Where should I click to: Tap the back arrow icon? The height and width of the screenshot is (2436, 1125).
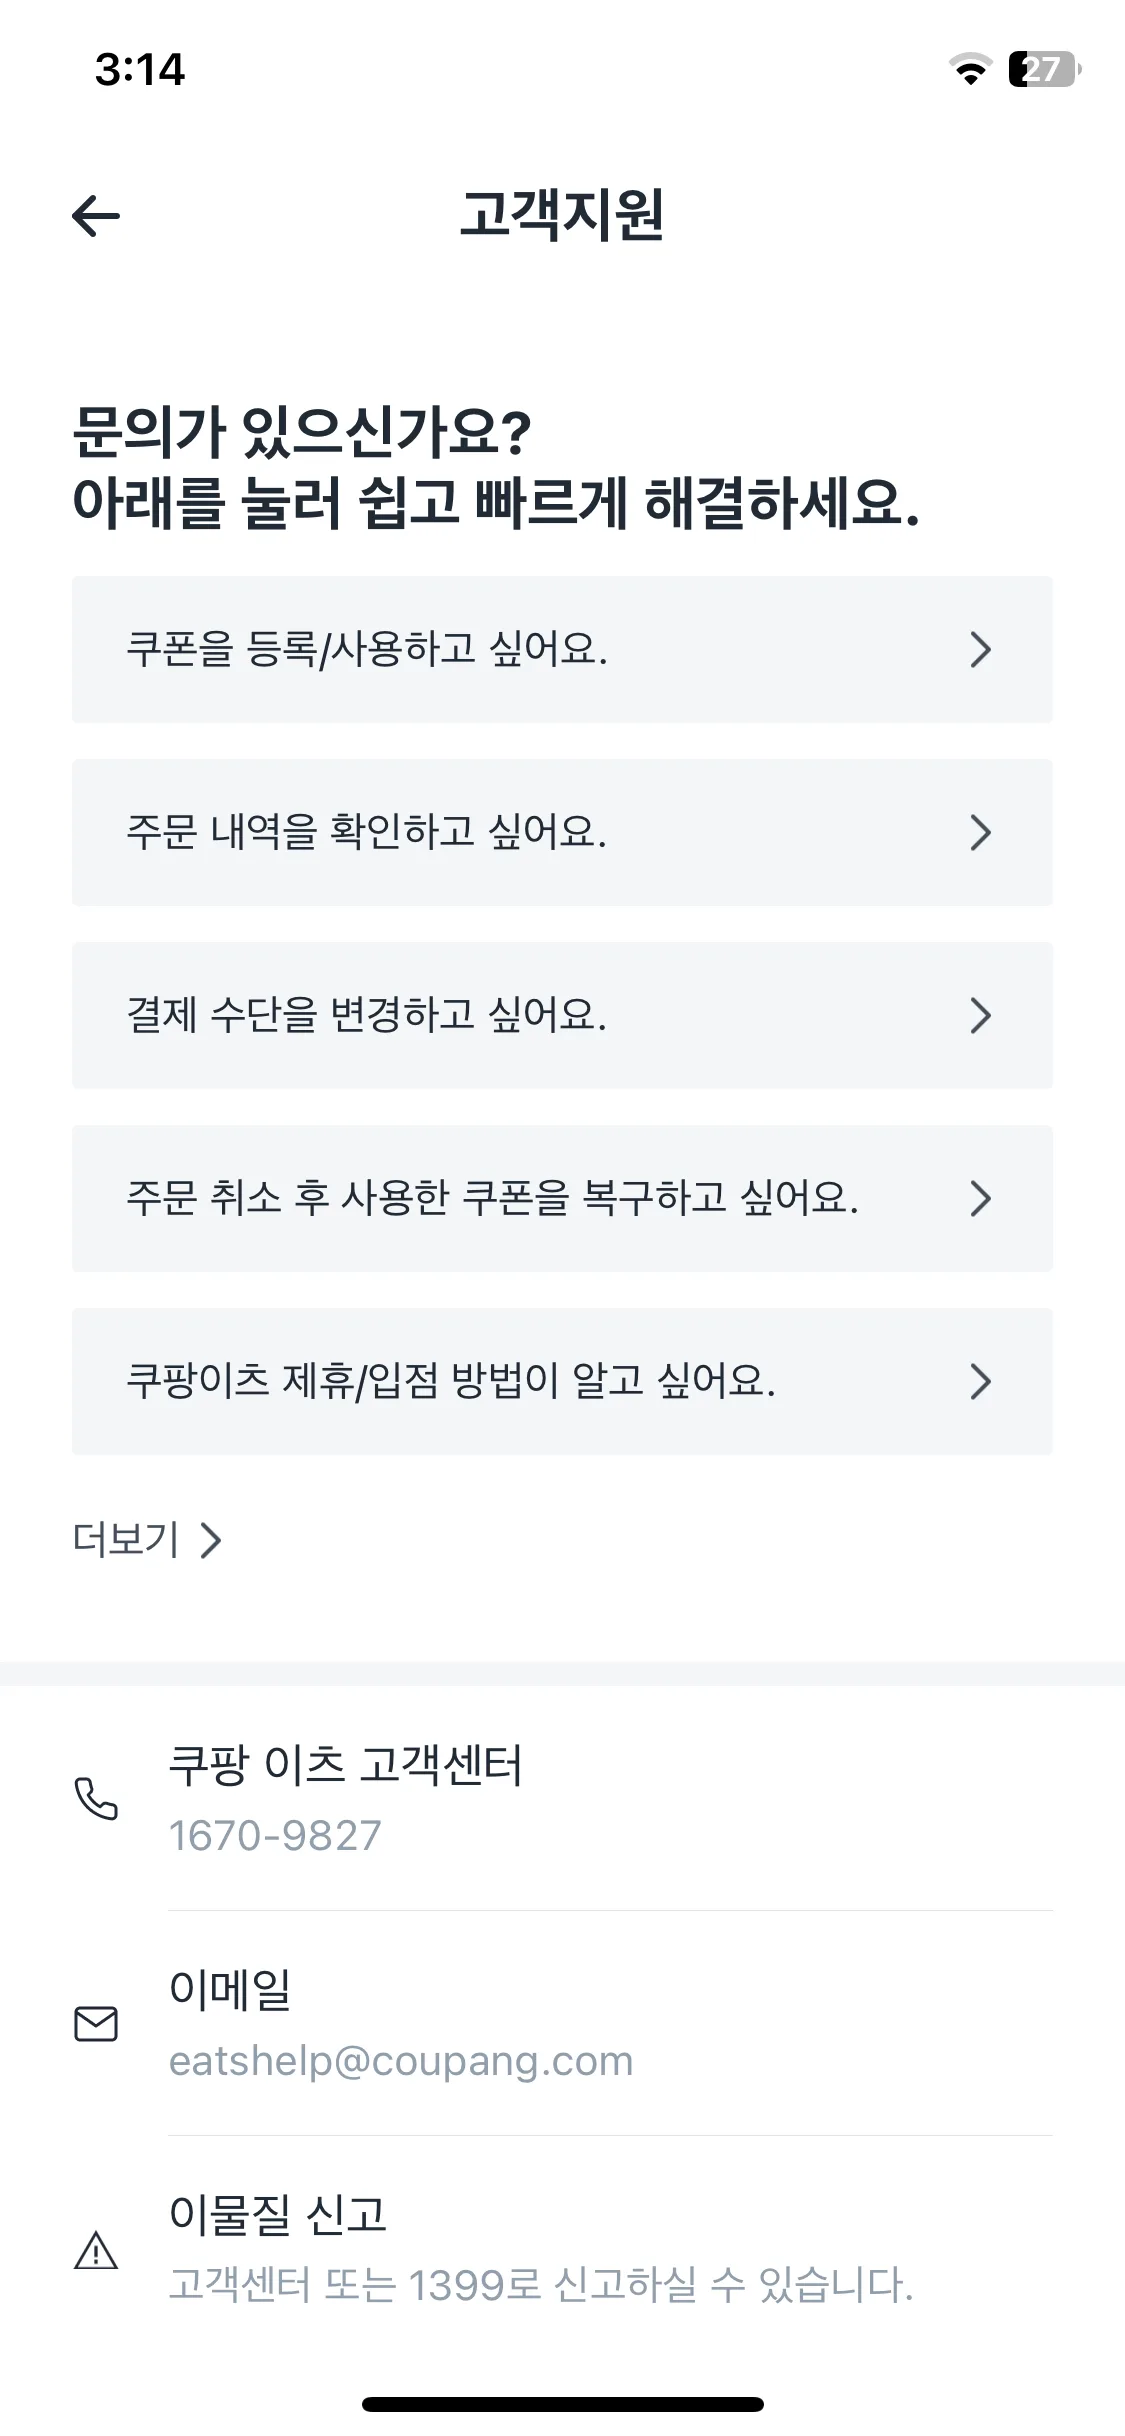(x=96, y=216)
